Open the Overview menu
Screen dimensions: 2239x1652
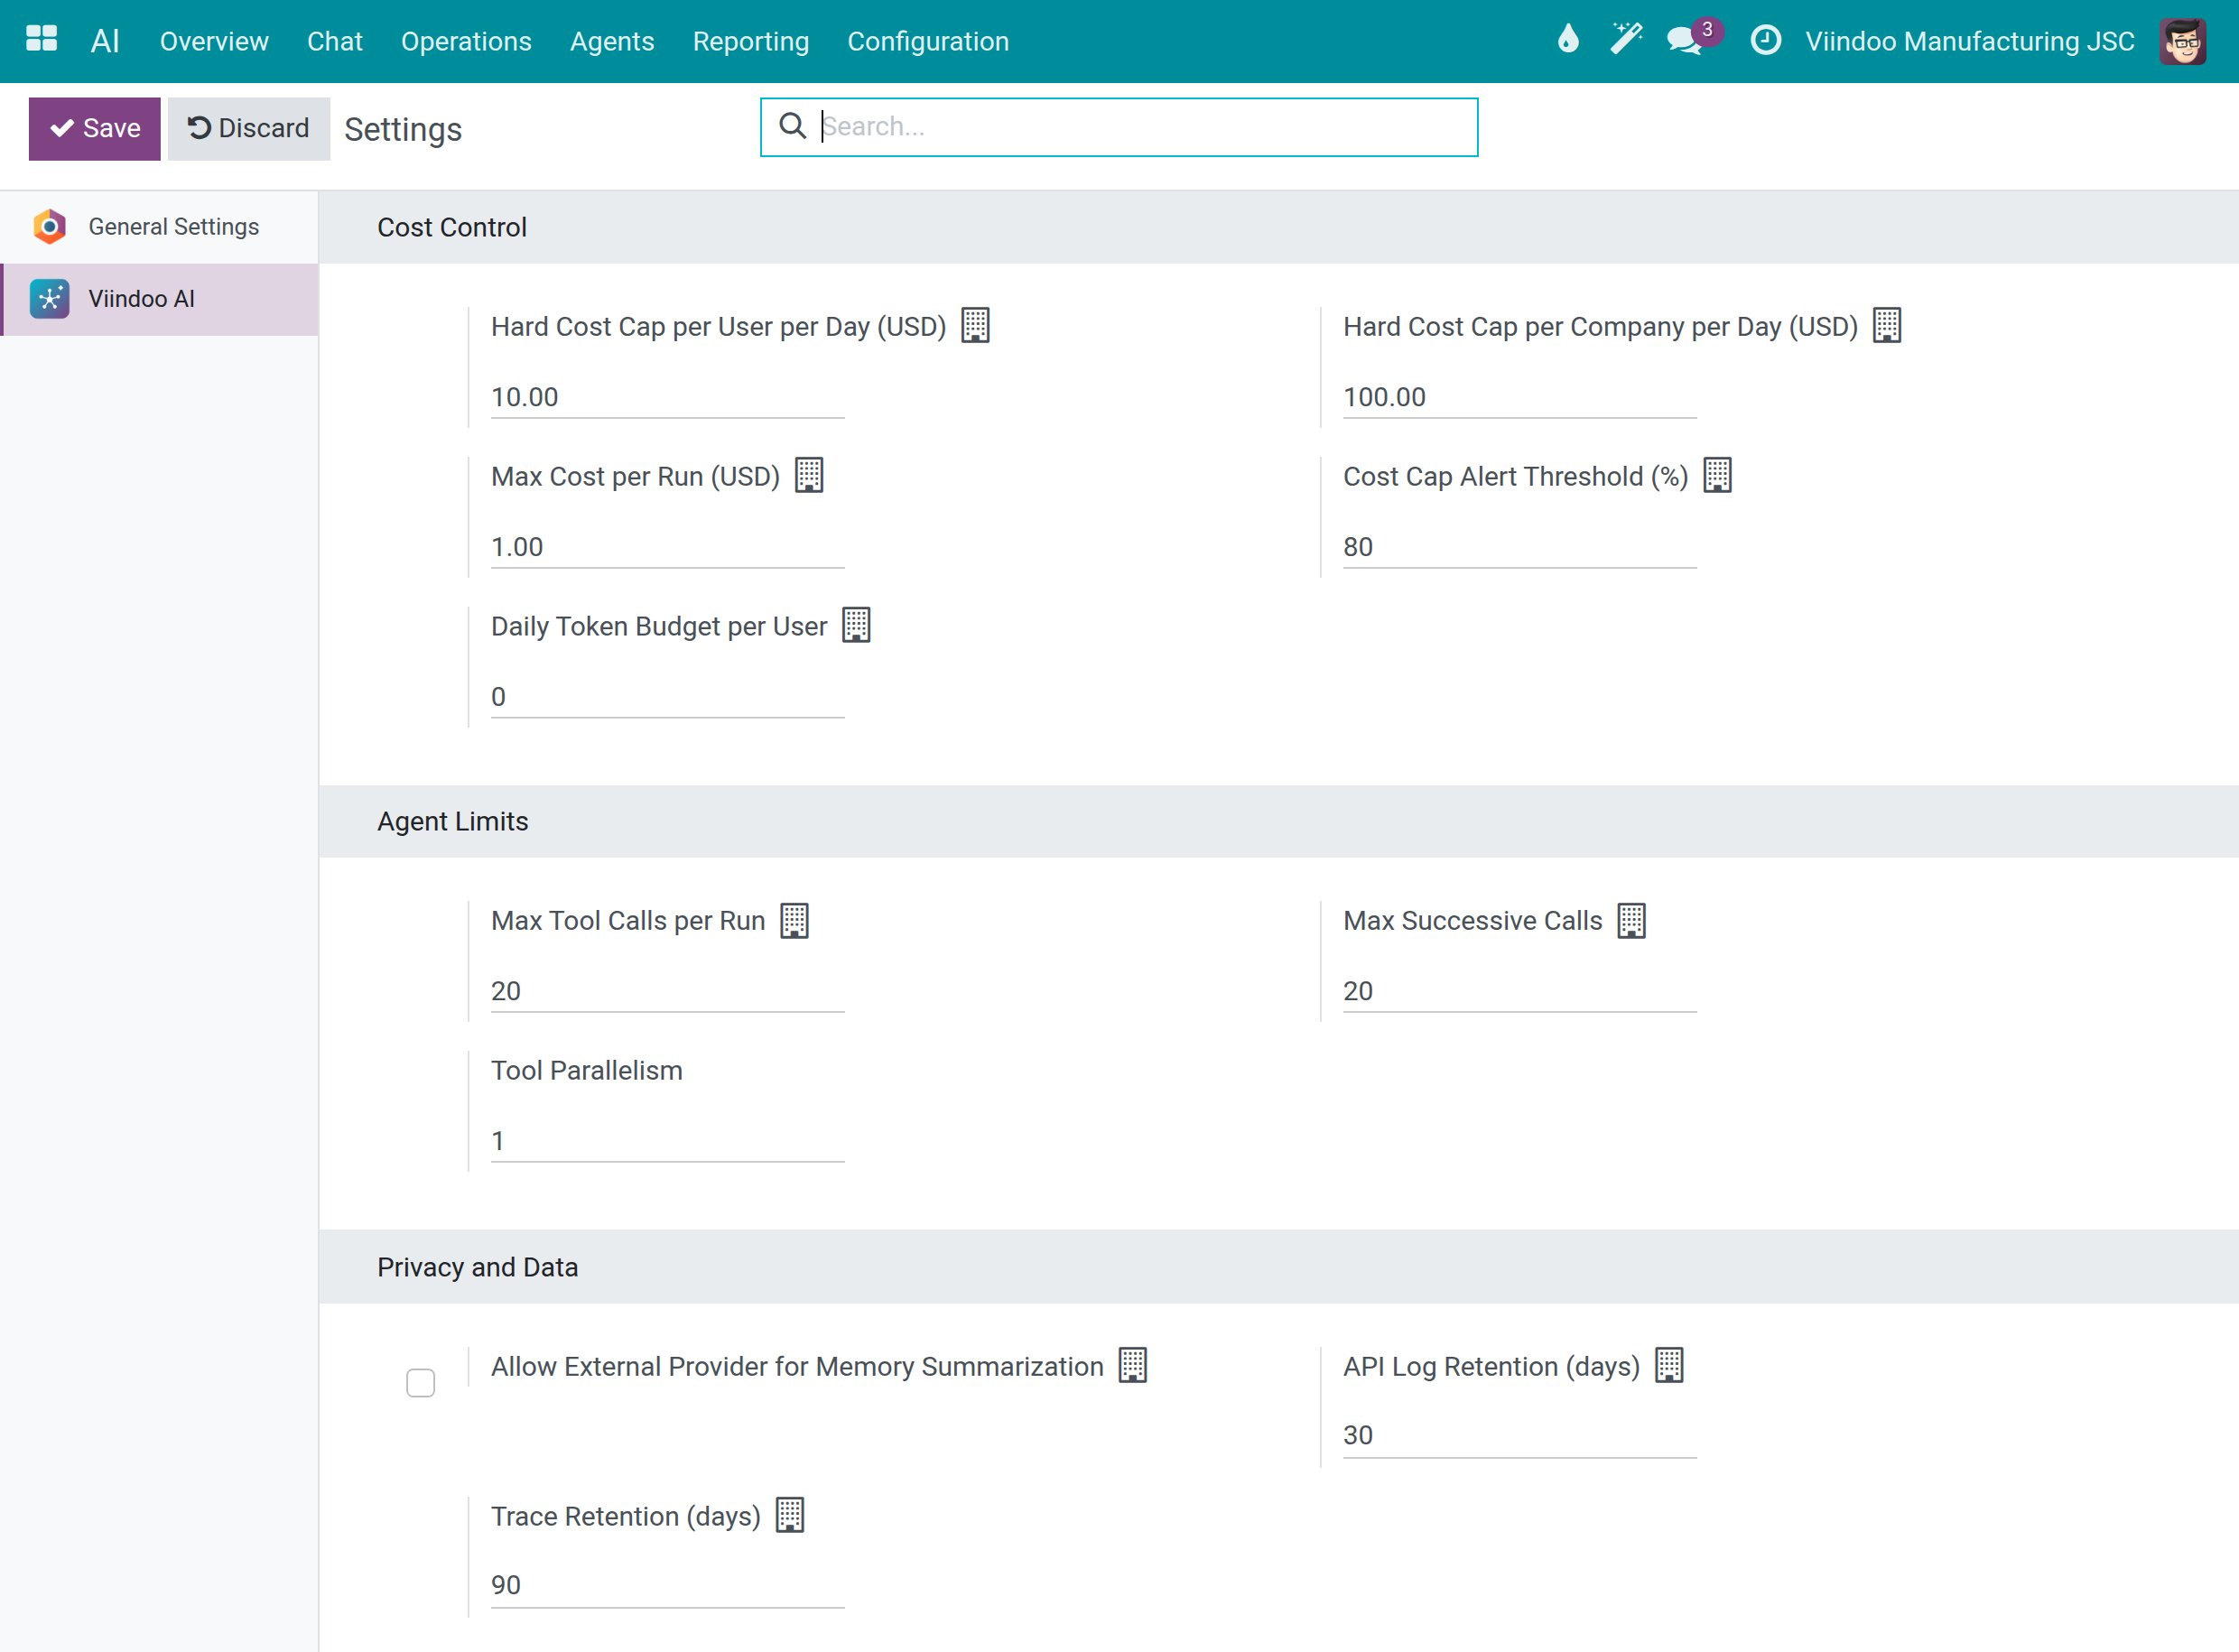pos(214,41)
